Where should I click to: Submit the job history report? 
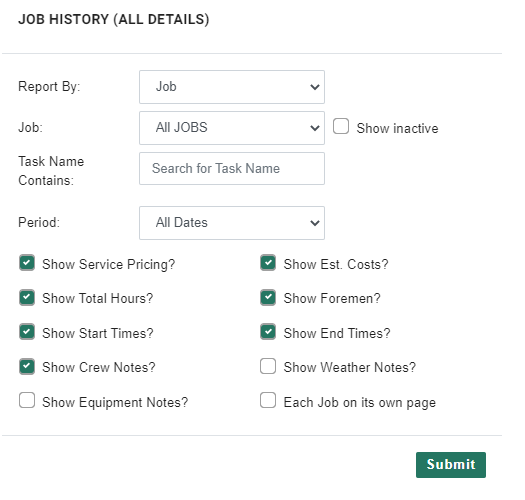(451, 465)
